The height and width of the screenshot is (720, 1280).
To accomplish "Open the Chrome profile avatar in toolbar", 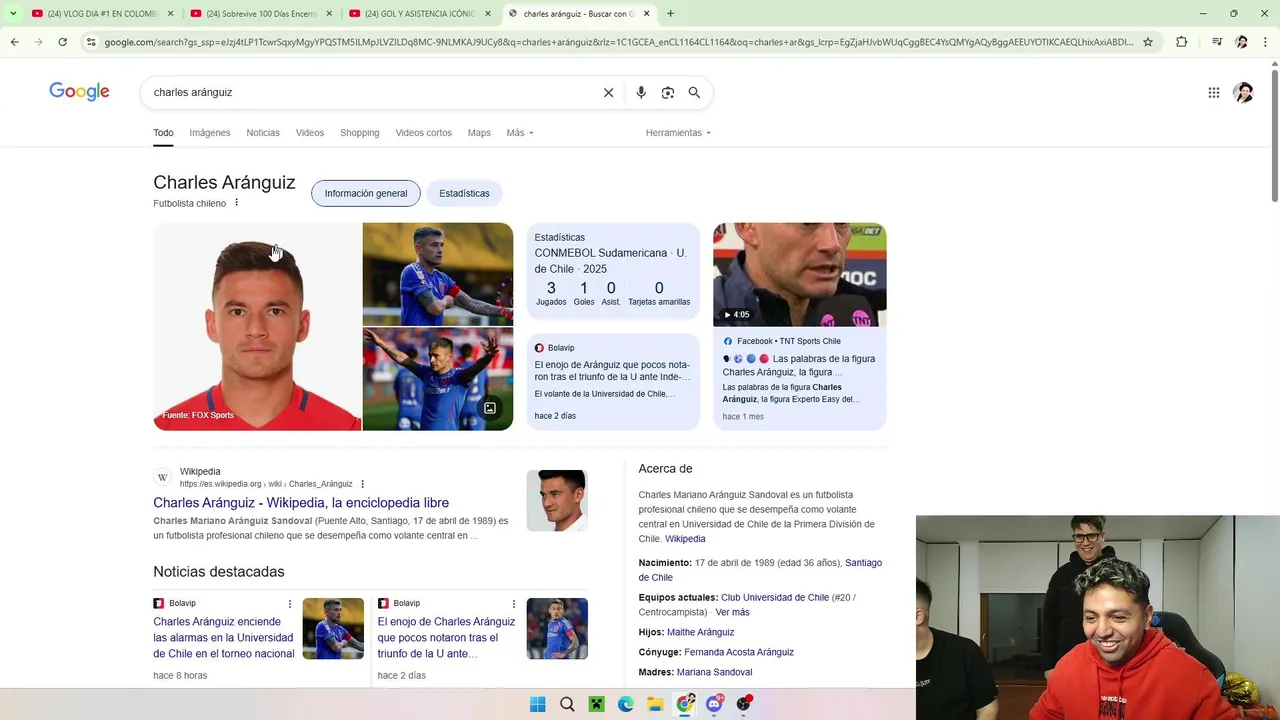I will pos(1241,42).
